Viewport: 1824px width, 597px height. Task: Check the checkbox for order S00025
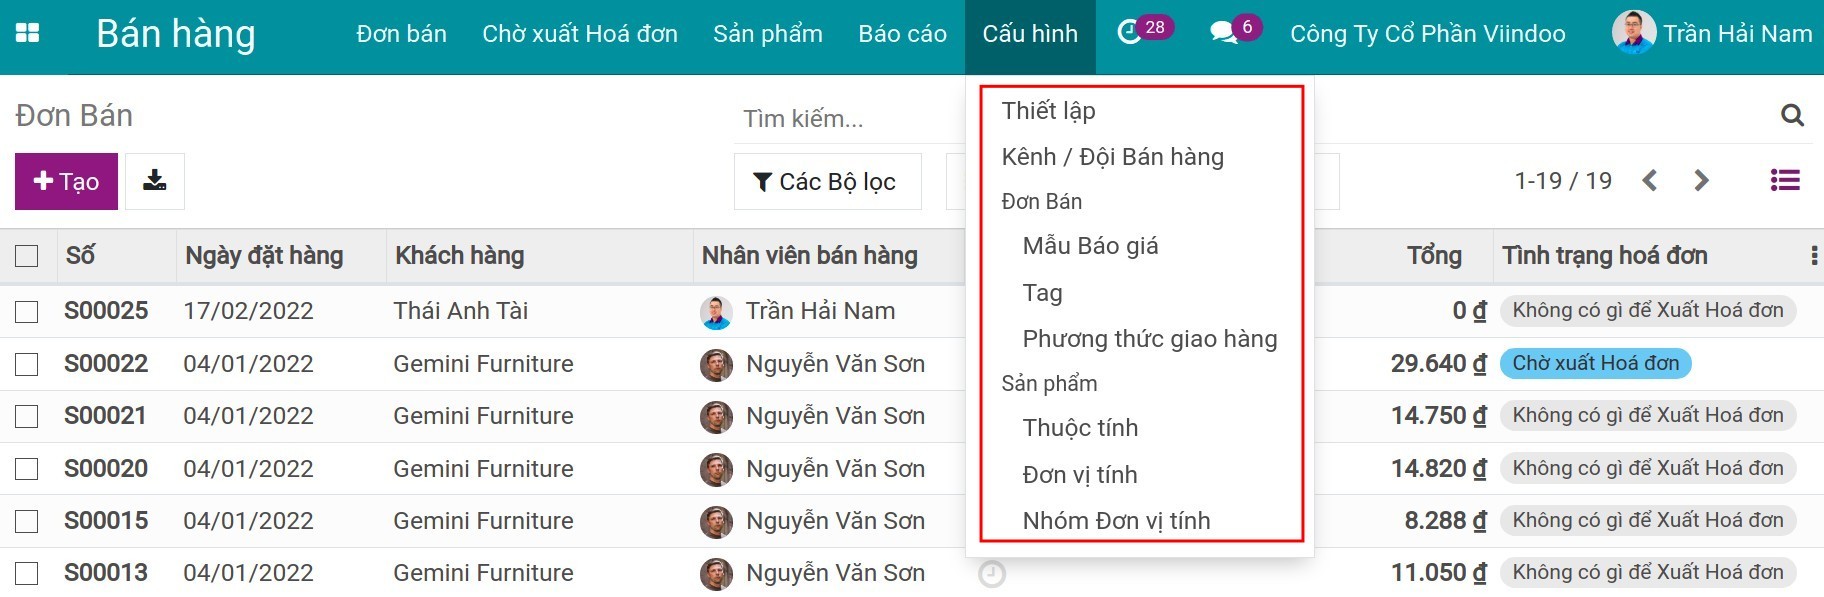click(27, 311)
